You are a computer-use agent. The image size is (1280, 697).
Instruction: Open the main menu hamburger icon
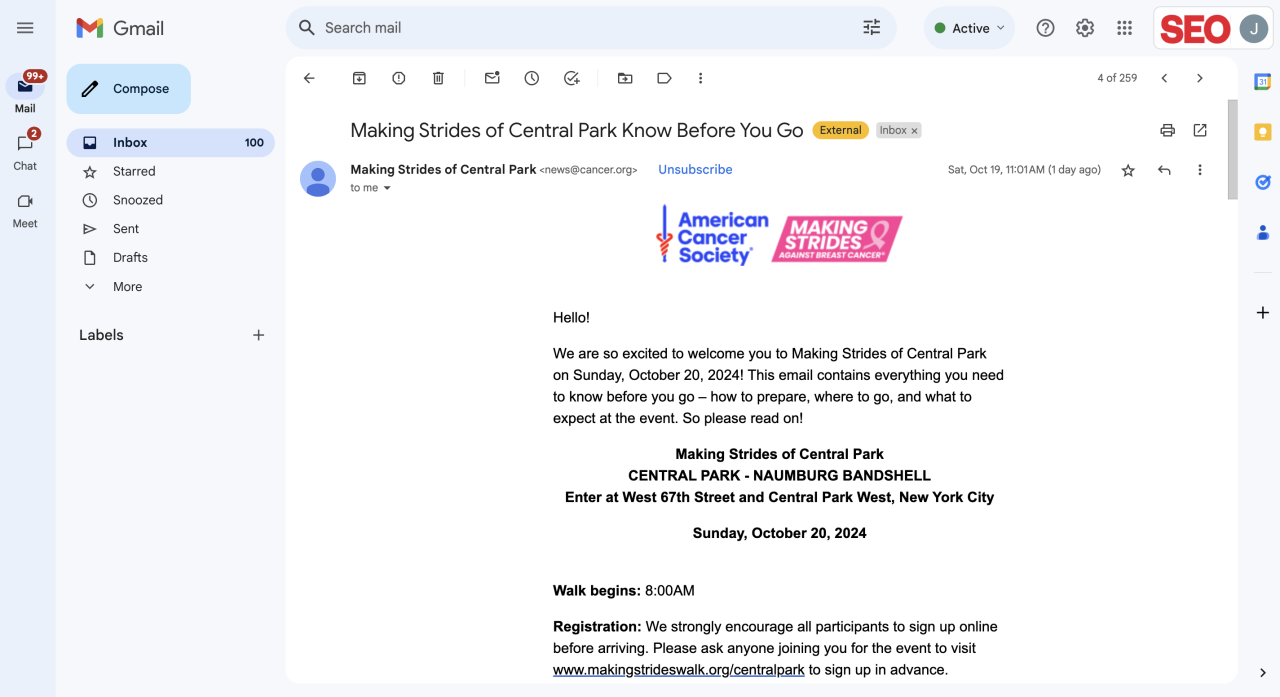[25, 28]
